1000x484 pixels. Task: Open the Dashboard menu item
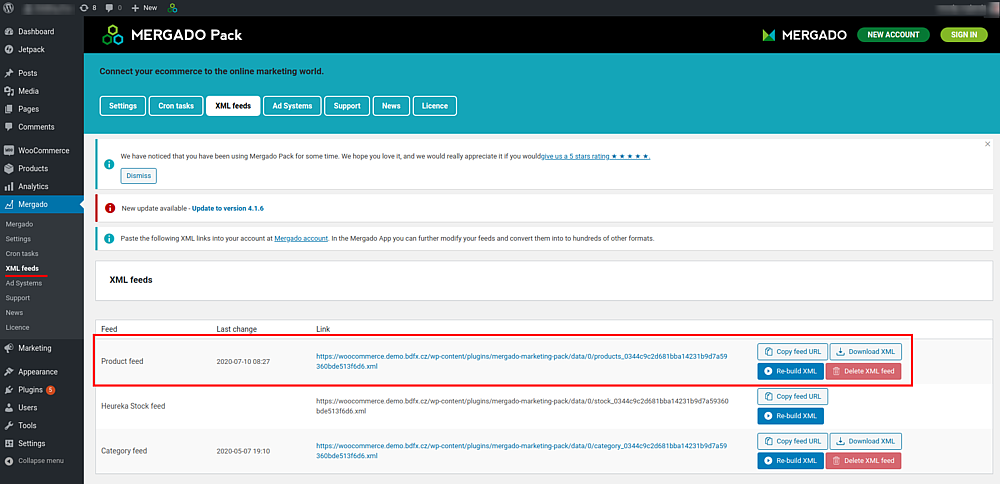41,31
